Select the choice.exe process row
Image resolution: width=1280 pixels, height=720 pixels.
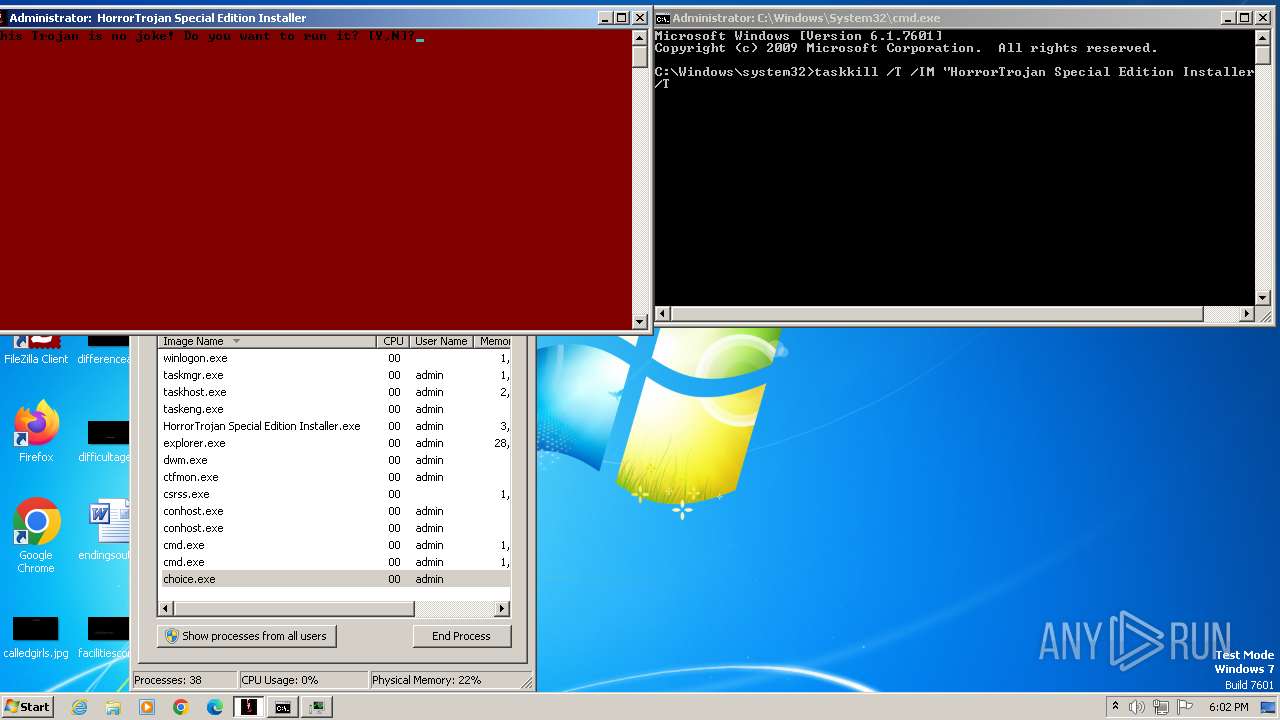(x=335, y=579)
